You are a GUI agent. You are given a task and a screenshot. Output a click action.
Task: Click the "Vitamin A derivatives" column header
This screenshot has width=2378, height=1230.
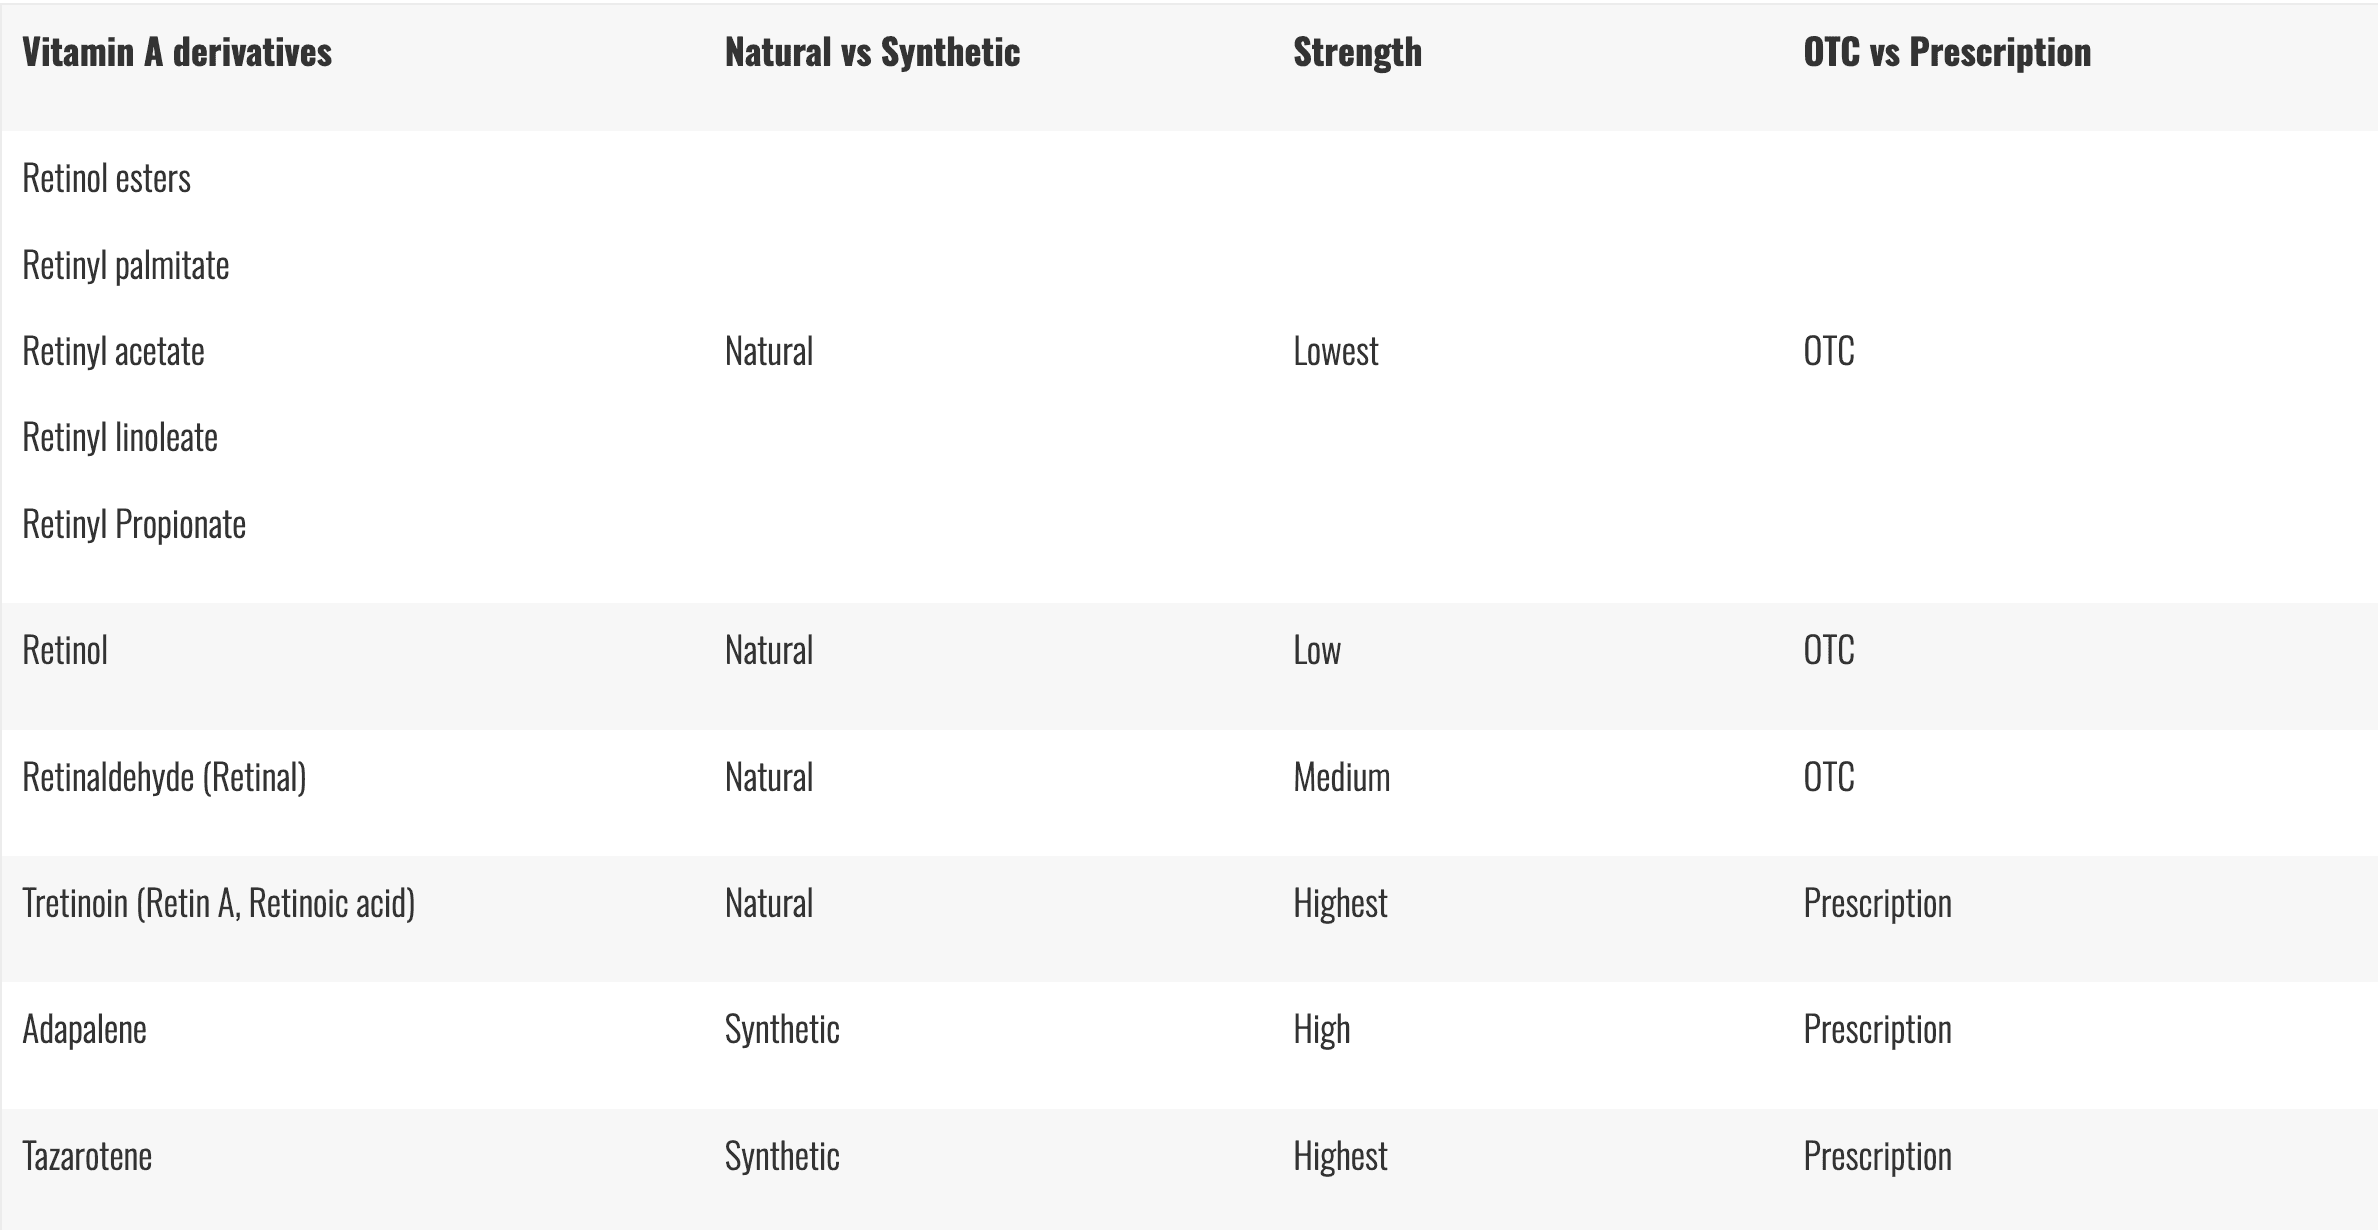[177, 53]
